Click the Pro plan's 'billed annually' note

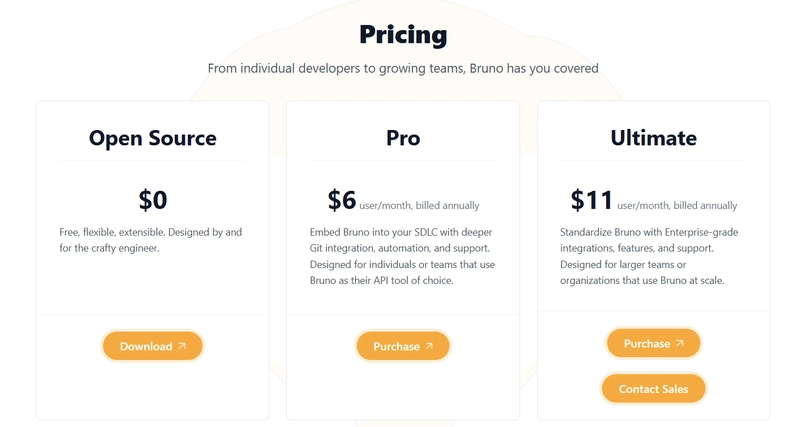(x=419, y=206)
